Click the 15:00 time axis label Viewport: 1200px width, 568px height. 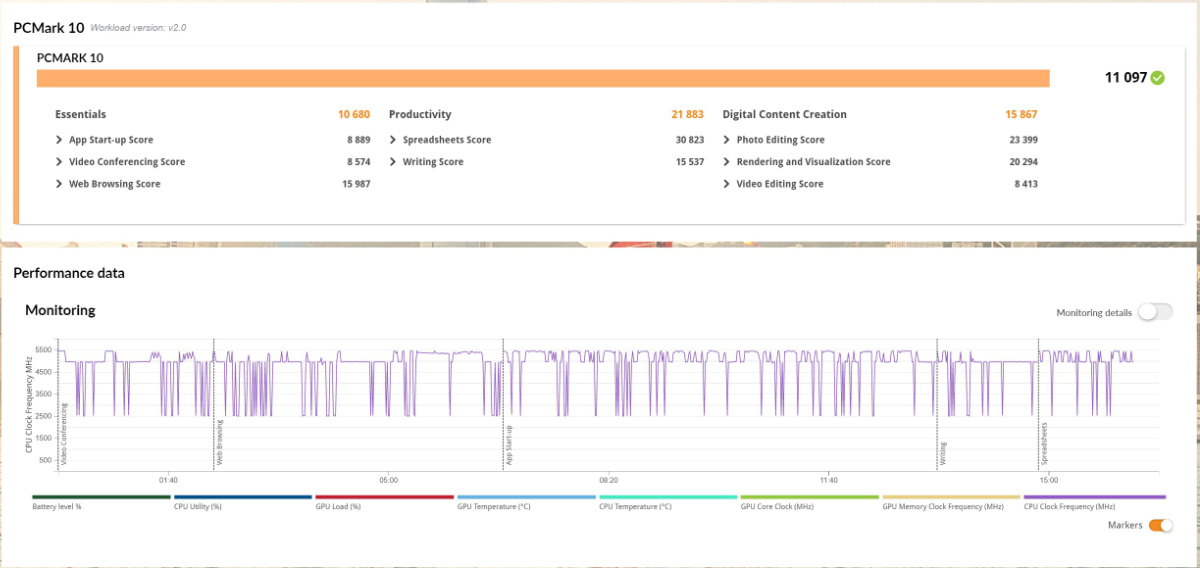(x=1048, y=480)
